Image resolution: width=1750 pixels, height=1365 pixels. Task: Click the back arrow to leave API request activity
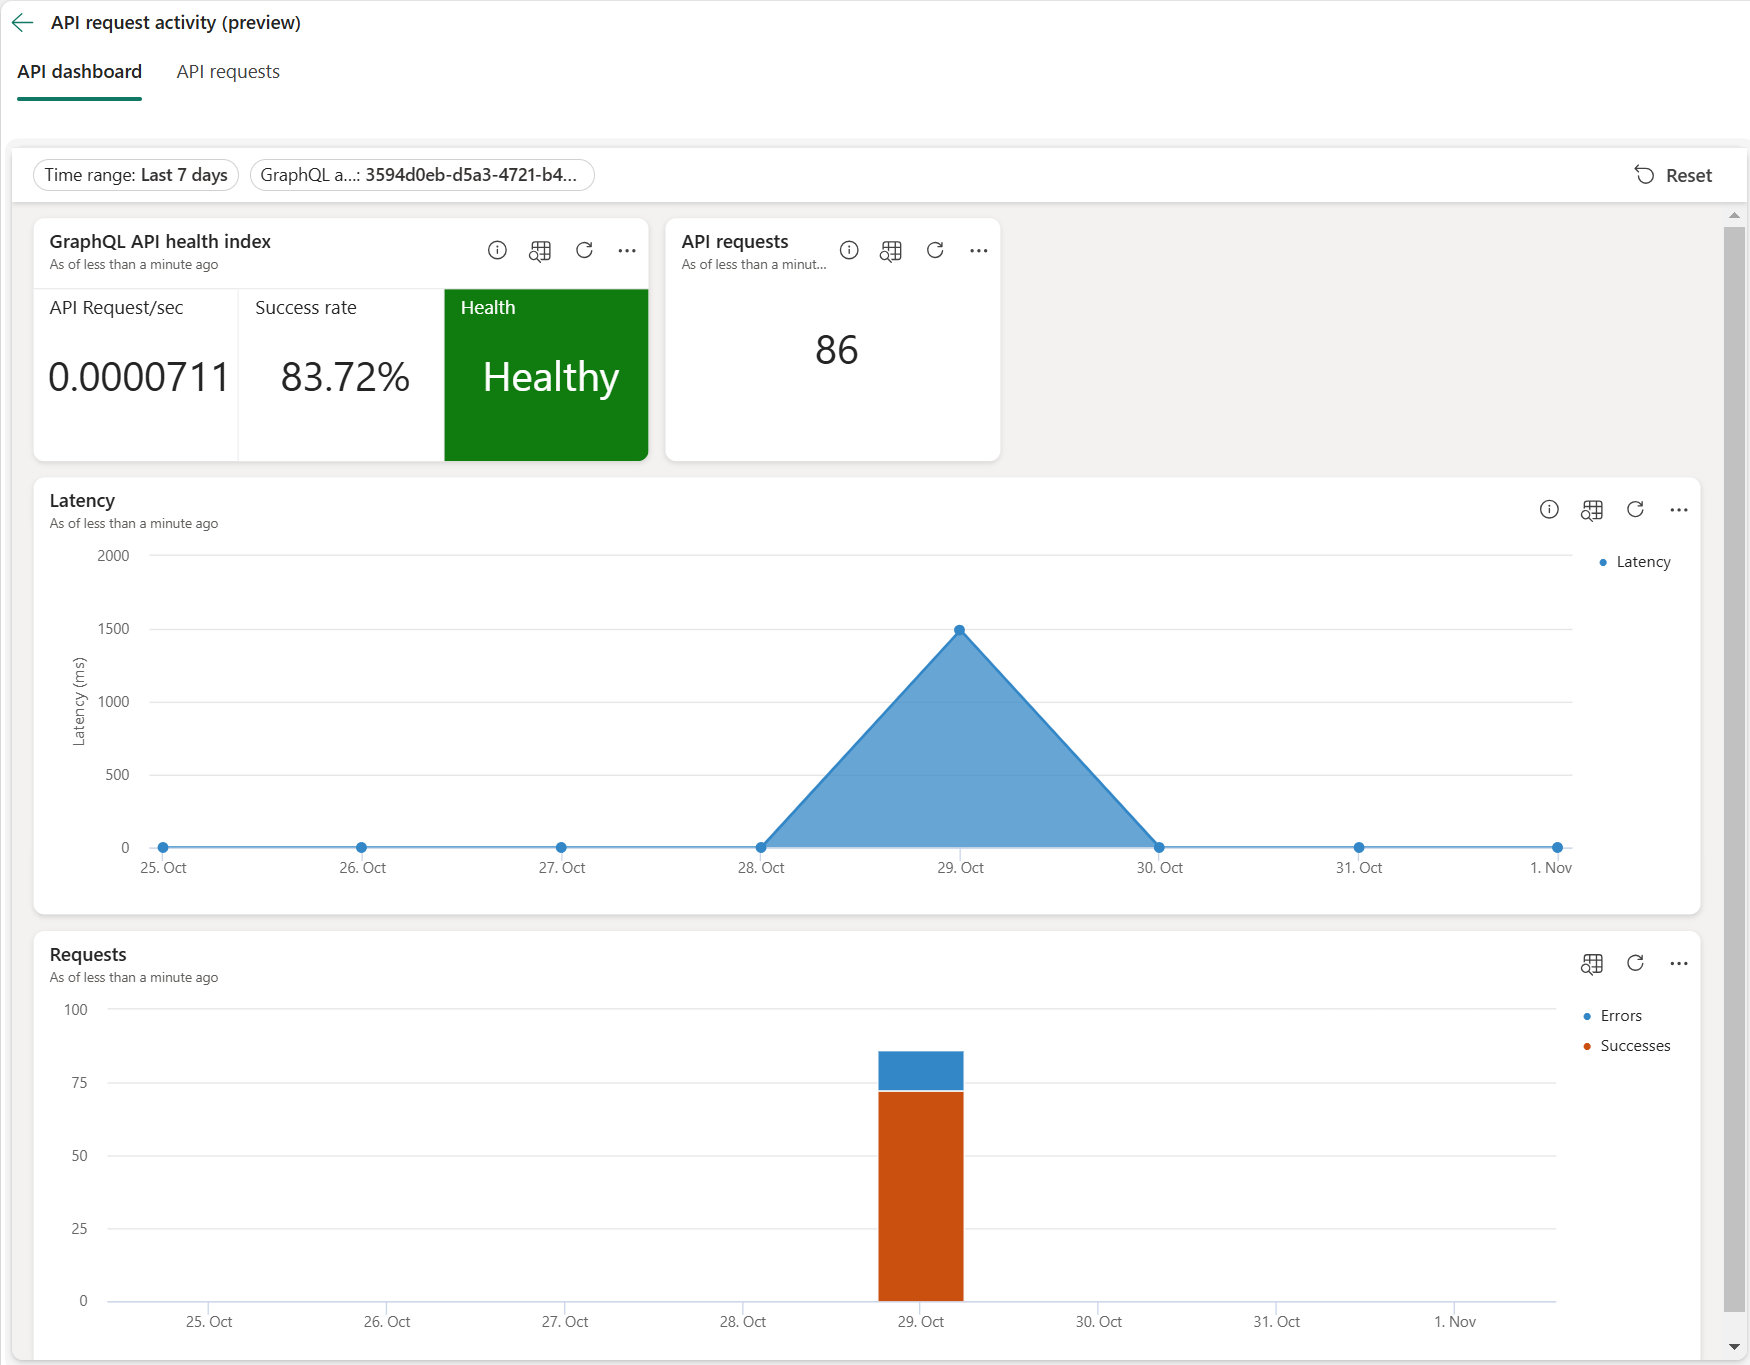[x=22, y=22]
